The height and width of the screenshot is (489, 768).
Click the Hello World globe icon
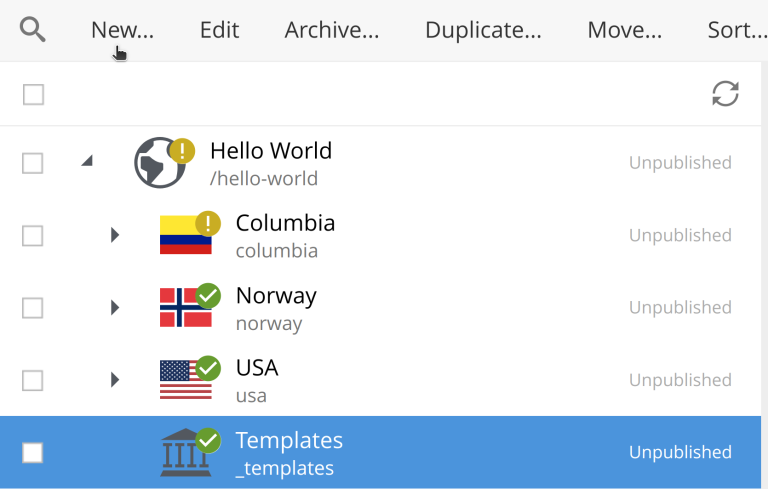(159, 163)
